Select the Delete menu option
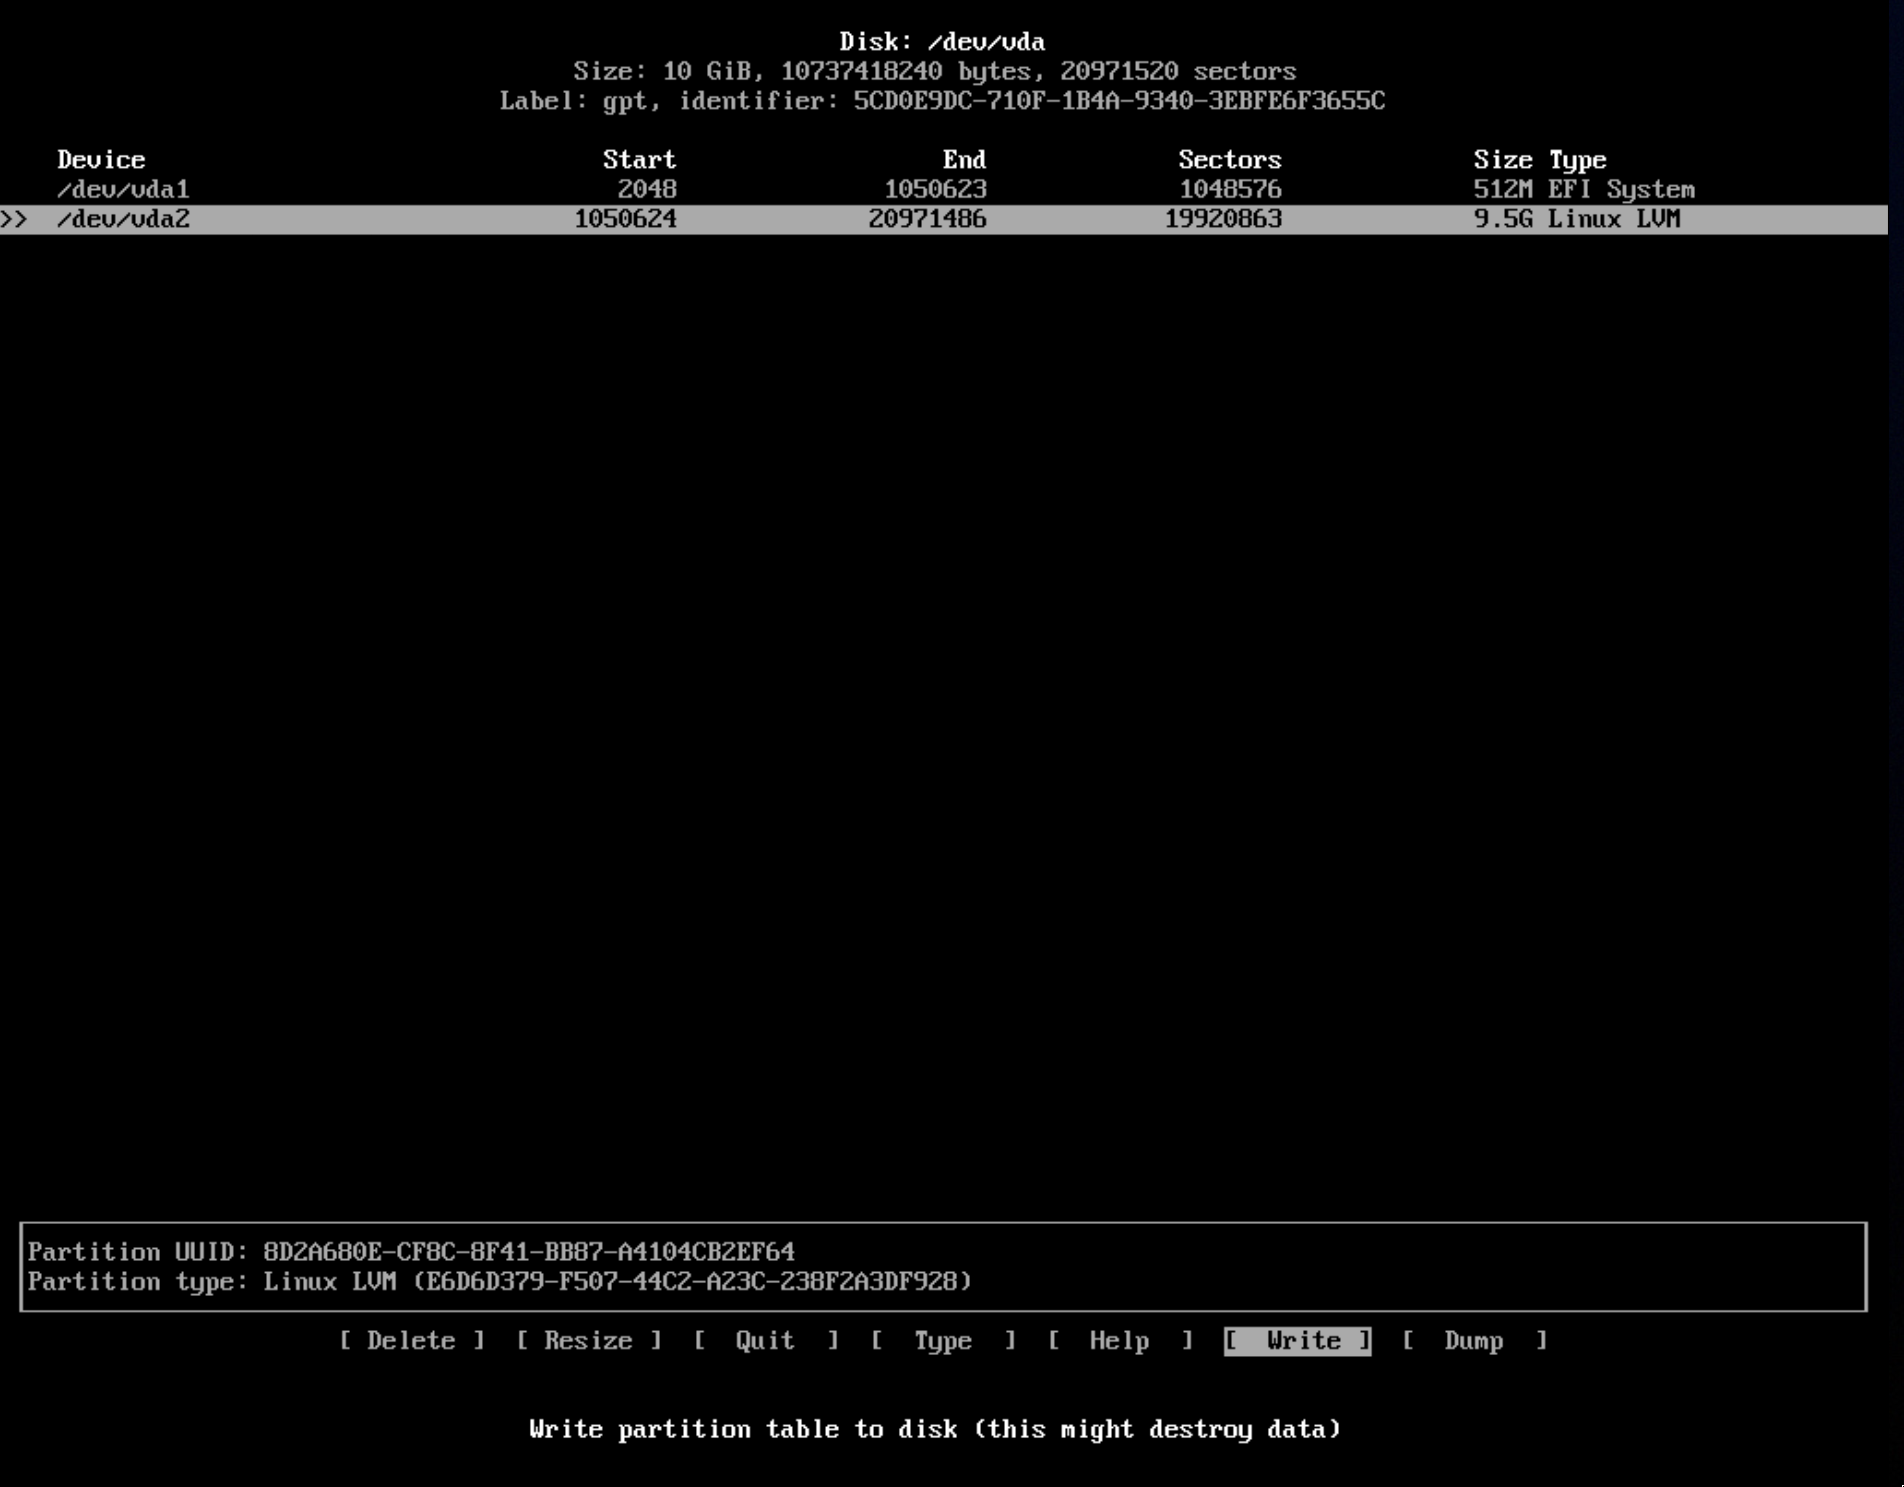Viewport: 1904px width, 1487px height. [x=411, y=1341]
